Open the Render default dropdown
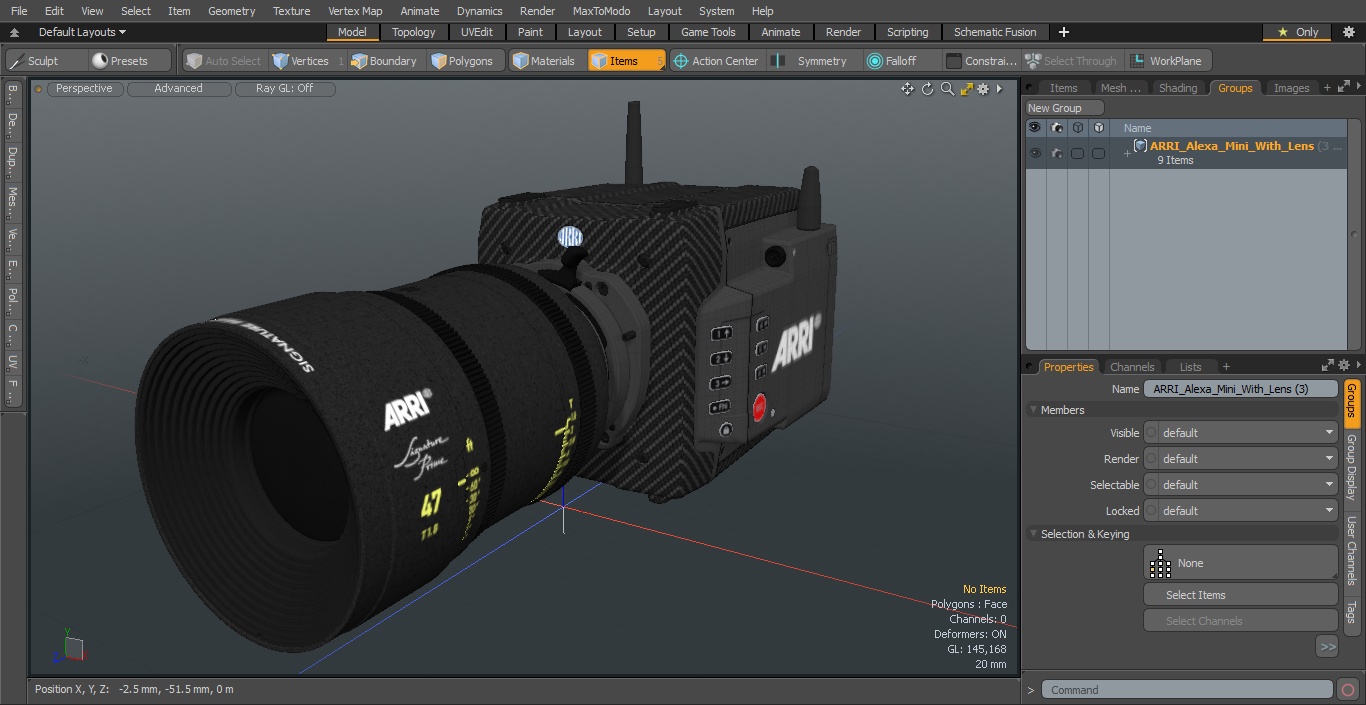Screen dimensions: 1366x705 click(x=1241, y=459)
